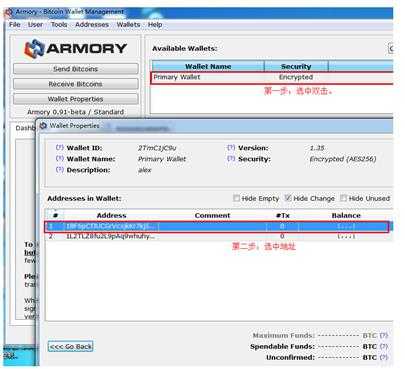Click the Unconfirmed help (?) icon

384,357
